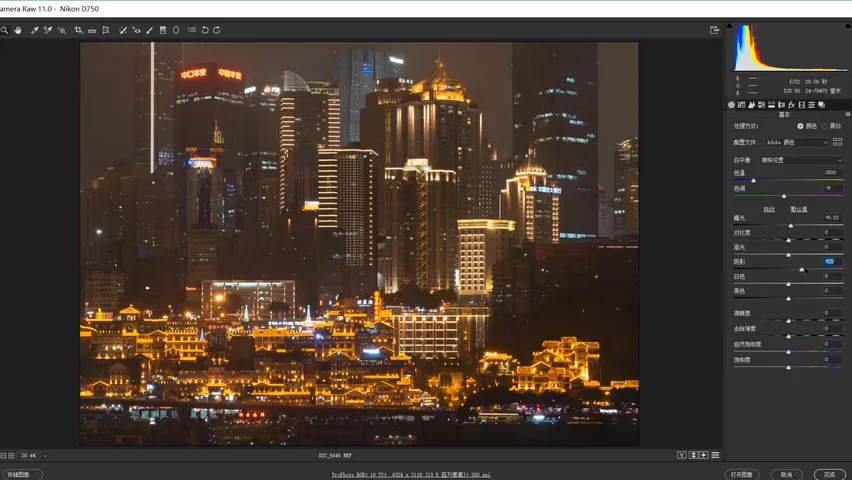This screenshot has height=480, width=852.
Task: Click zoom out minus button
Action: click(3, 456)
